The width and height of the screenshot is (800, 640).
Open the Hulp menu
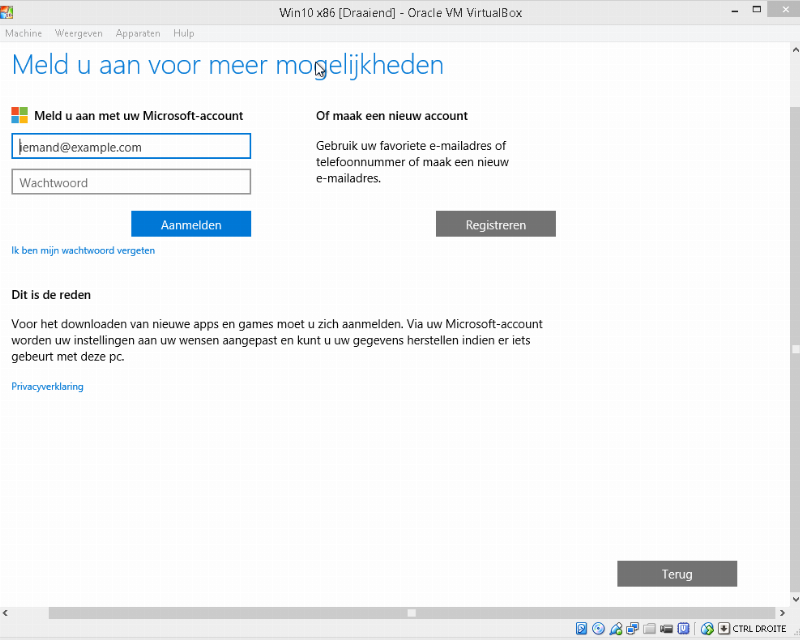(x=184, y=33)
